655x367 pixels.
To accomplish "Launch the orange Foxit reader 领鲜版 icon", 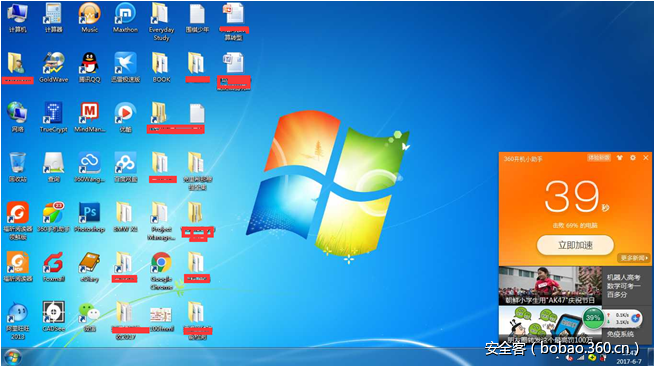I will tap(17, 220).
